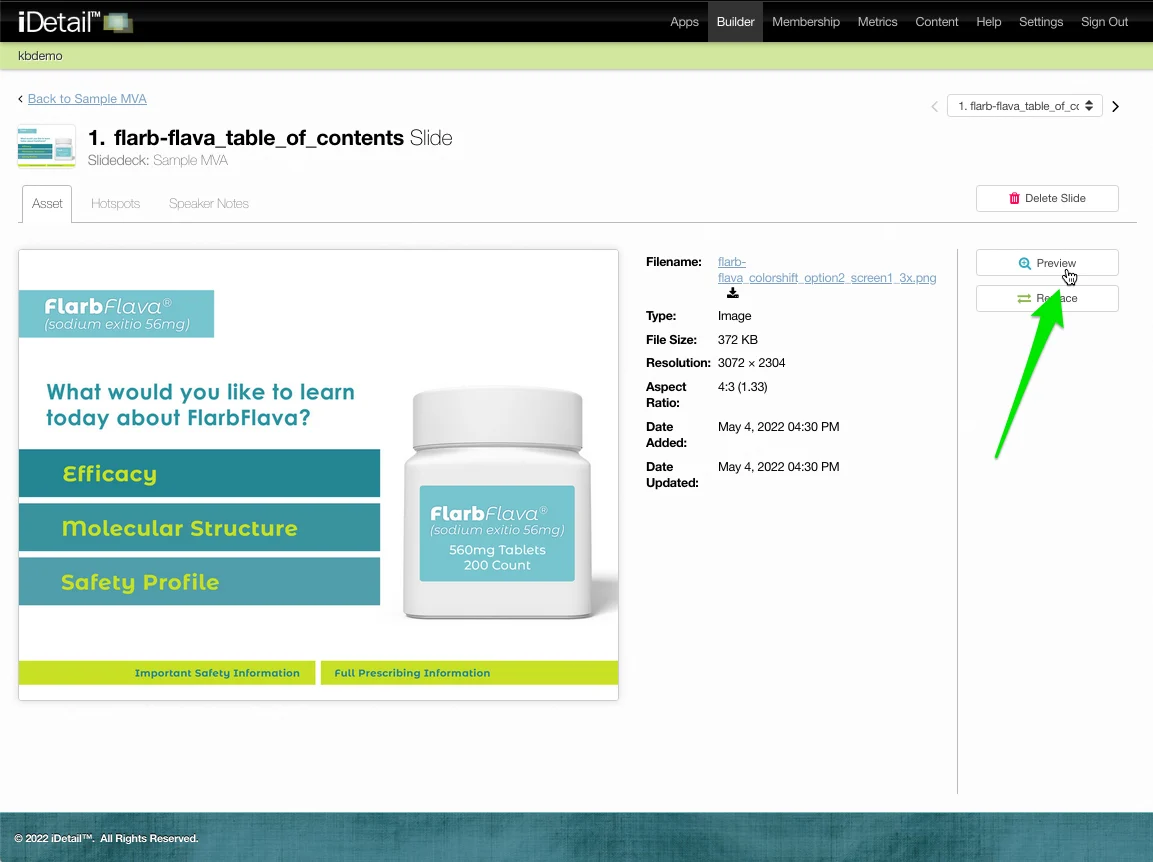Click Sign Out
1153x862 pixels.
(1104, 22)
